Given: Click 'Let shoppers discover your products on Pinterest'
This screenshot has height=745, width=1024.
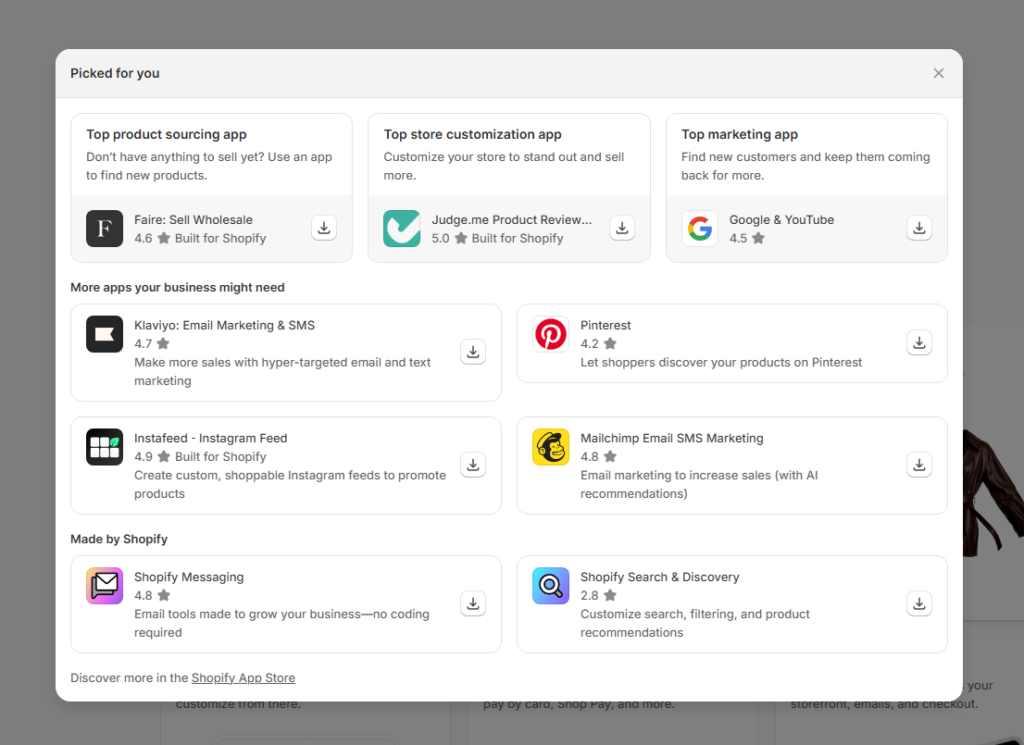Looking at the screenshot, I should click(x=721, y=362).
